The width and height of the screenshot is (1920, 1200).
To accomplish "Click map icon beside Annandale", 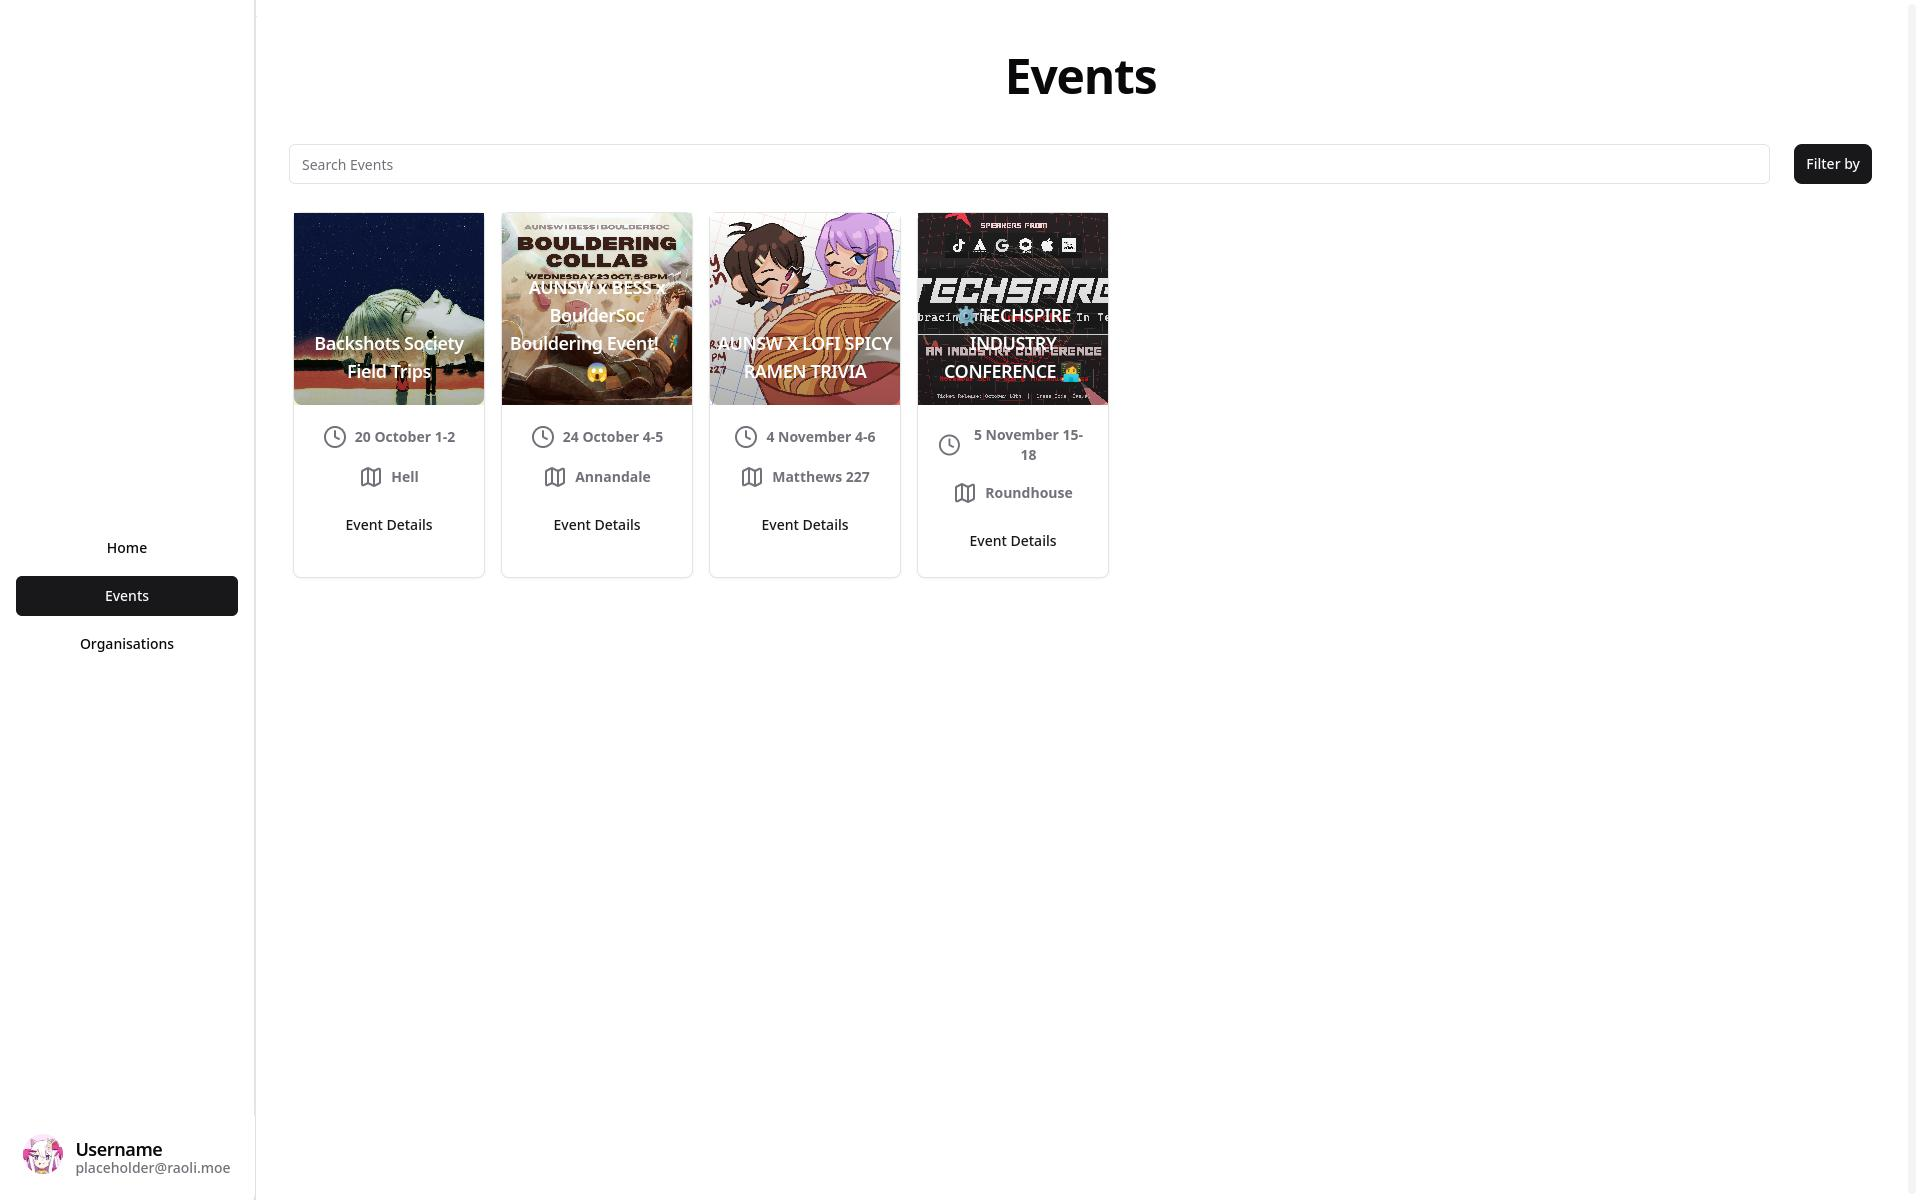I will coord(555,477).
